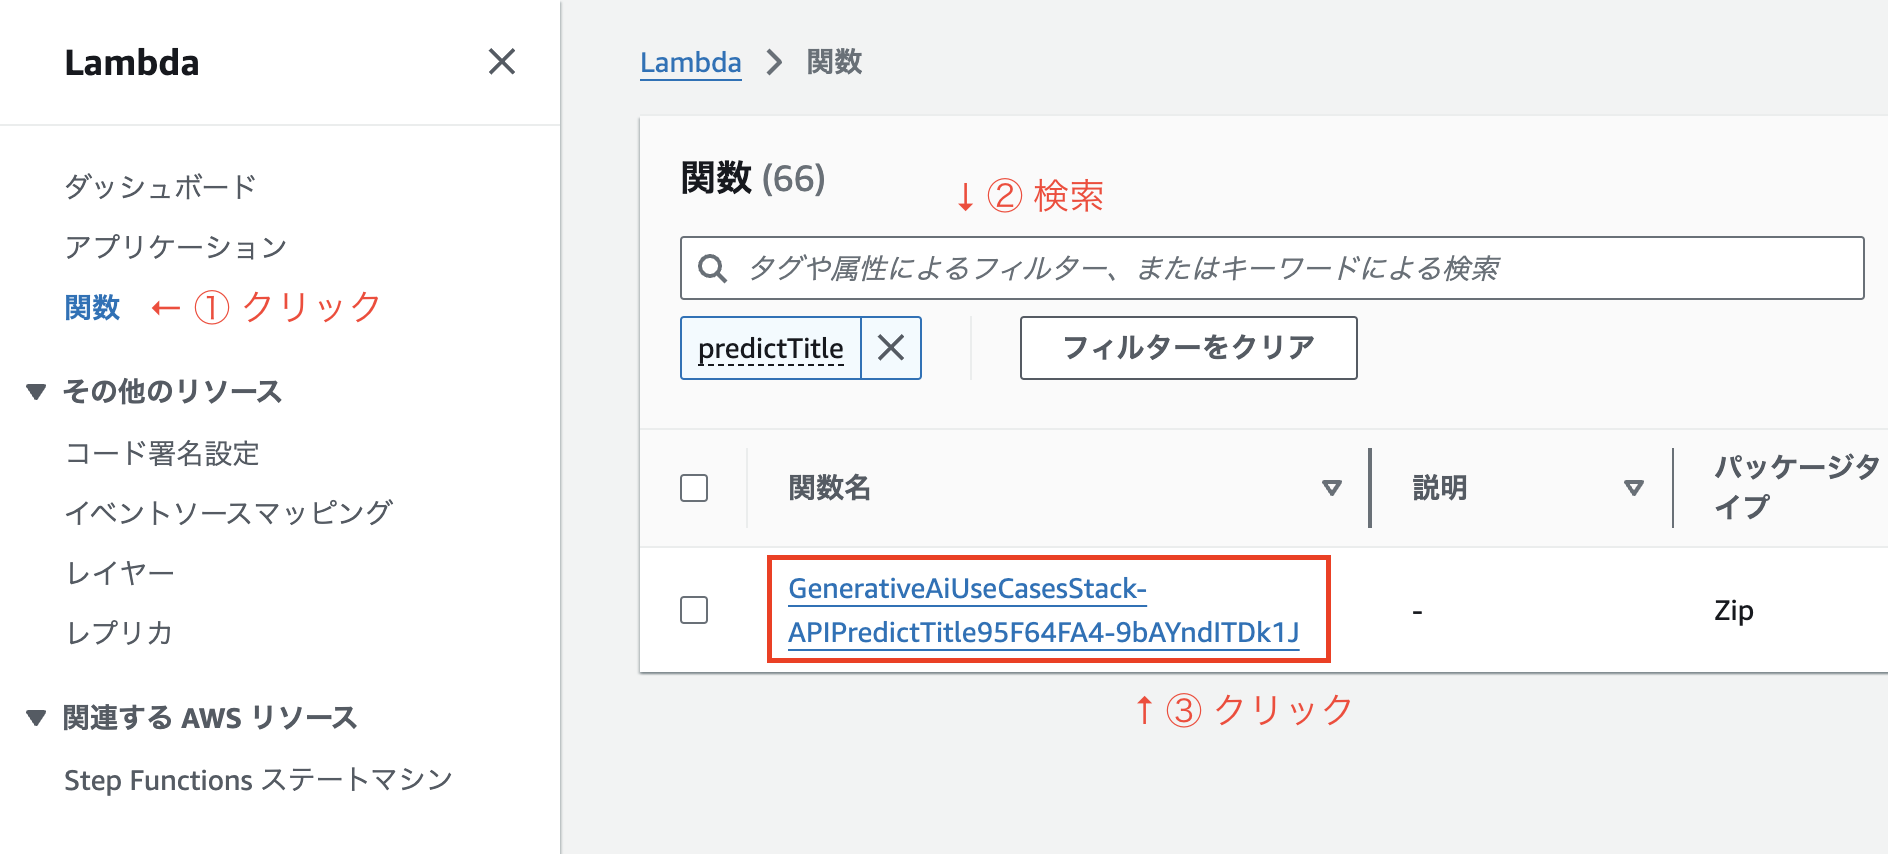Collapse the その他のリソース section
Viewport: 1888px width, 854px height.
[36, 392]
